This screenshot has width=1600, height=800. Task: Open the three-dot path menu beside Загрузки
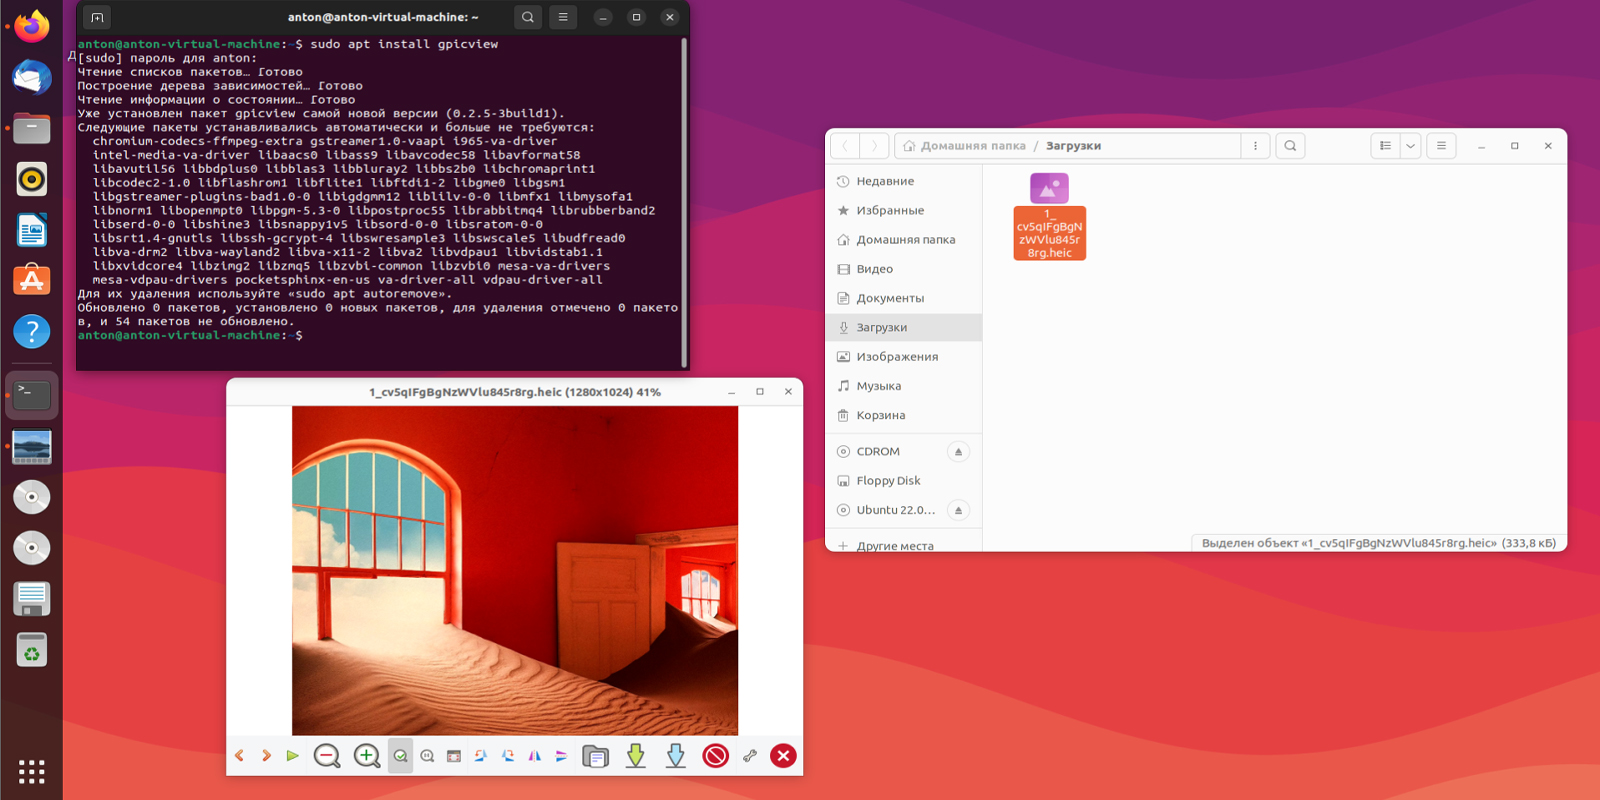(1255, 146)
